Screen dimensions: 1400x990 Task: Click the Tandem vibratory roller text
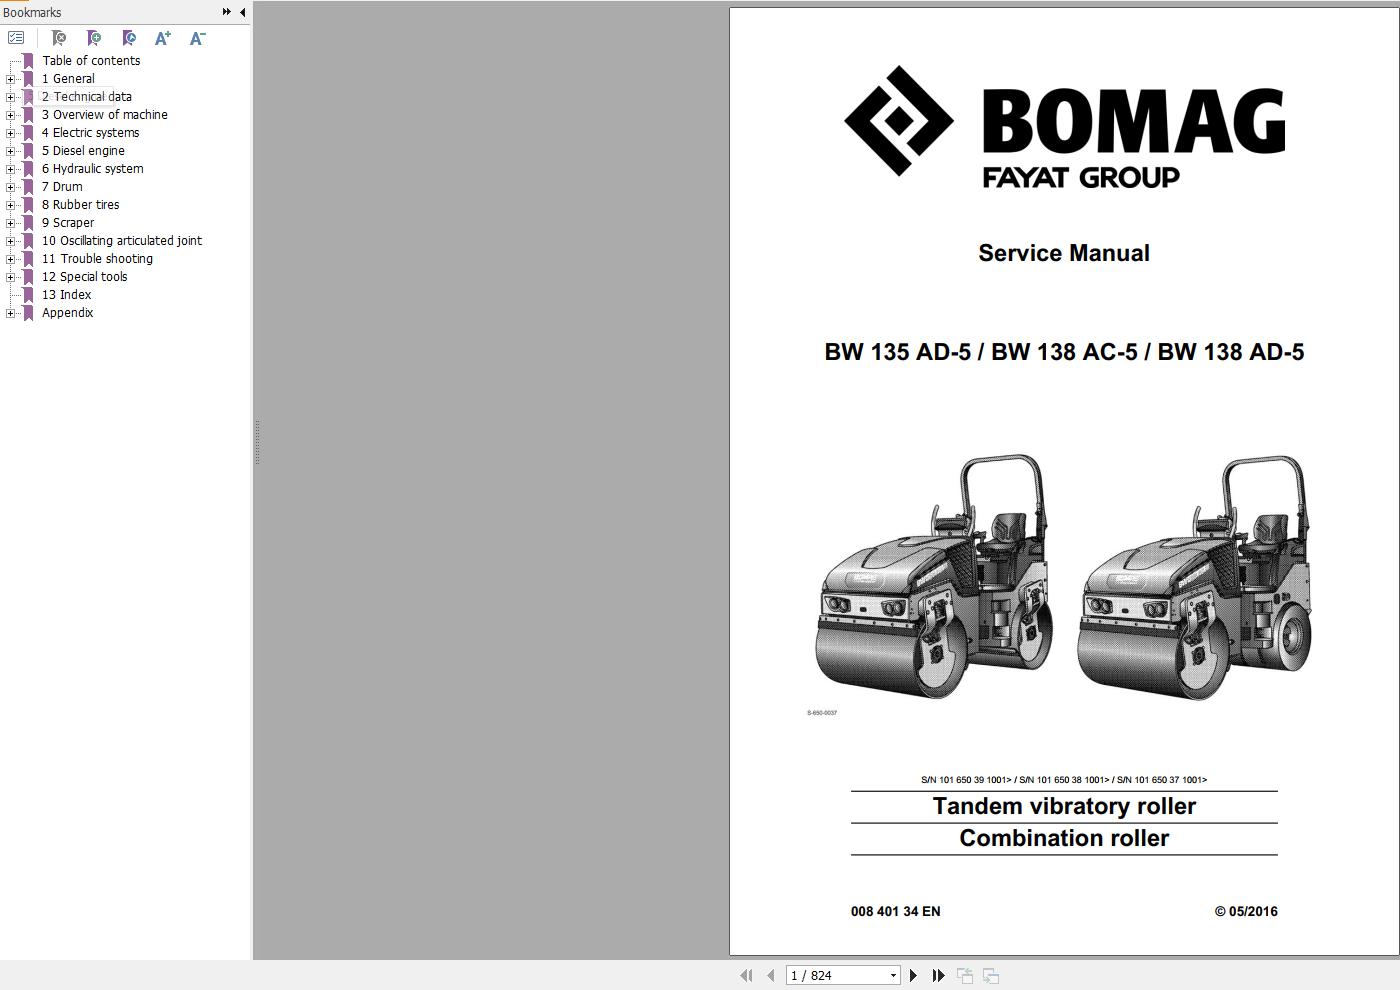pyautogui.click(x=1064, y=806)
